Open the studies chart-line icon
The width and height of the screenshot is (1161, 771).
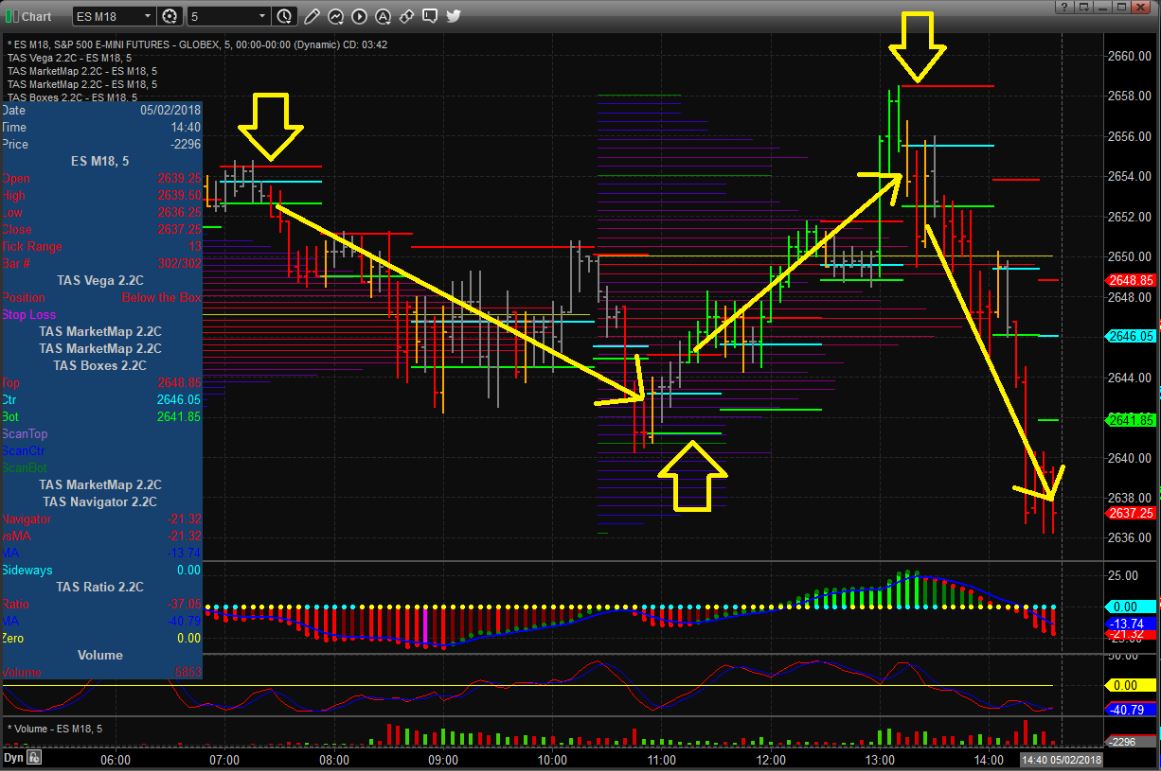click(335, 16)
